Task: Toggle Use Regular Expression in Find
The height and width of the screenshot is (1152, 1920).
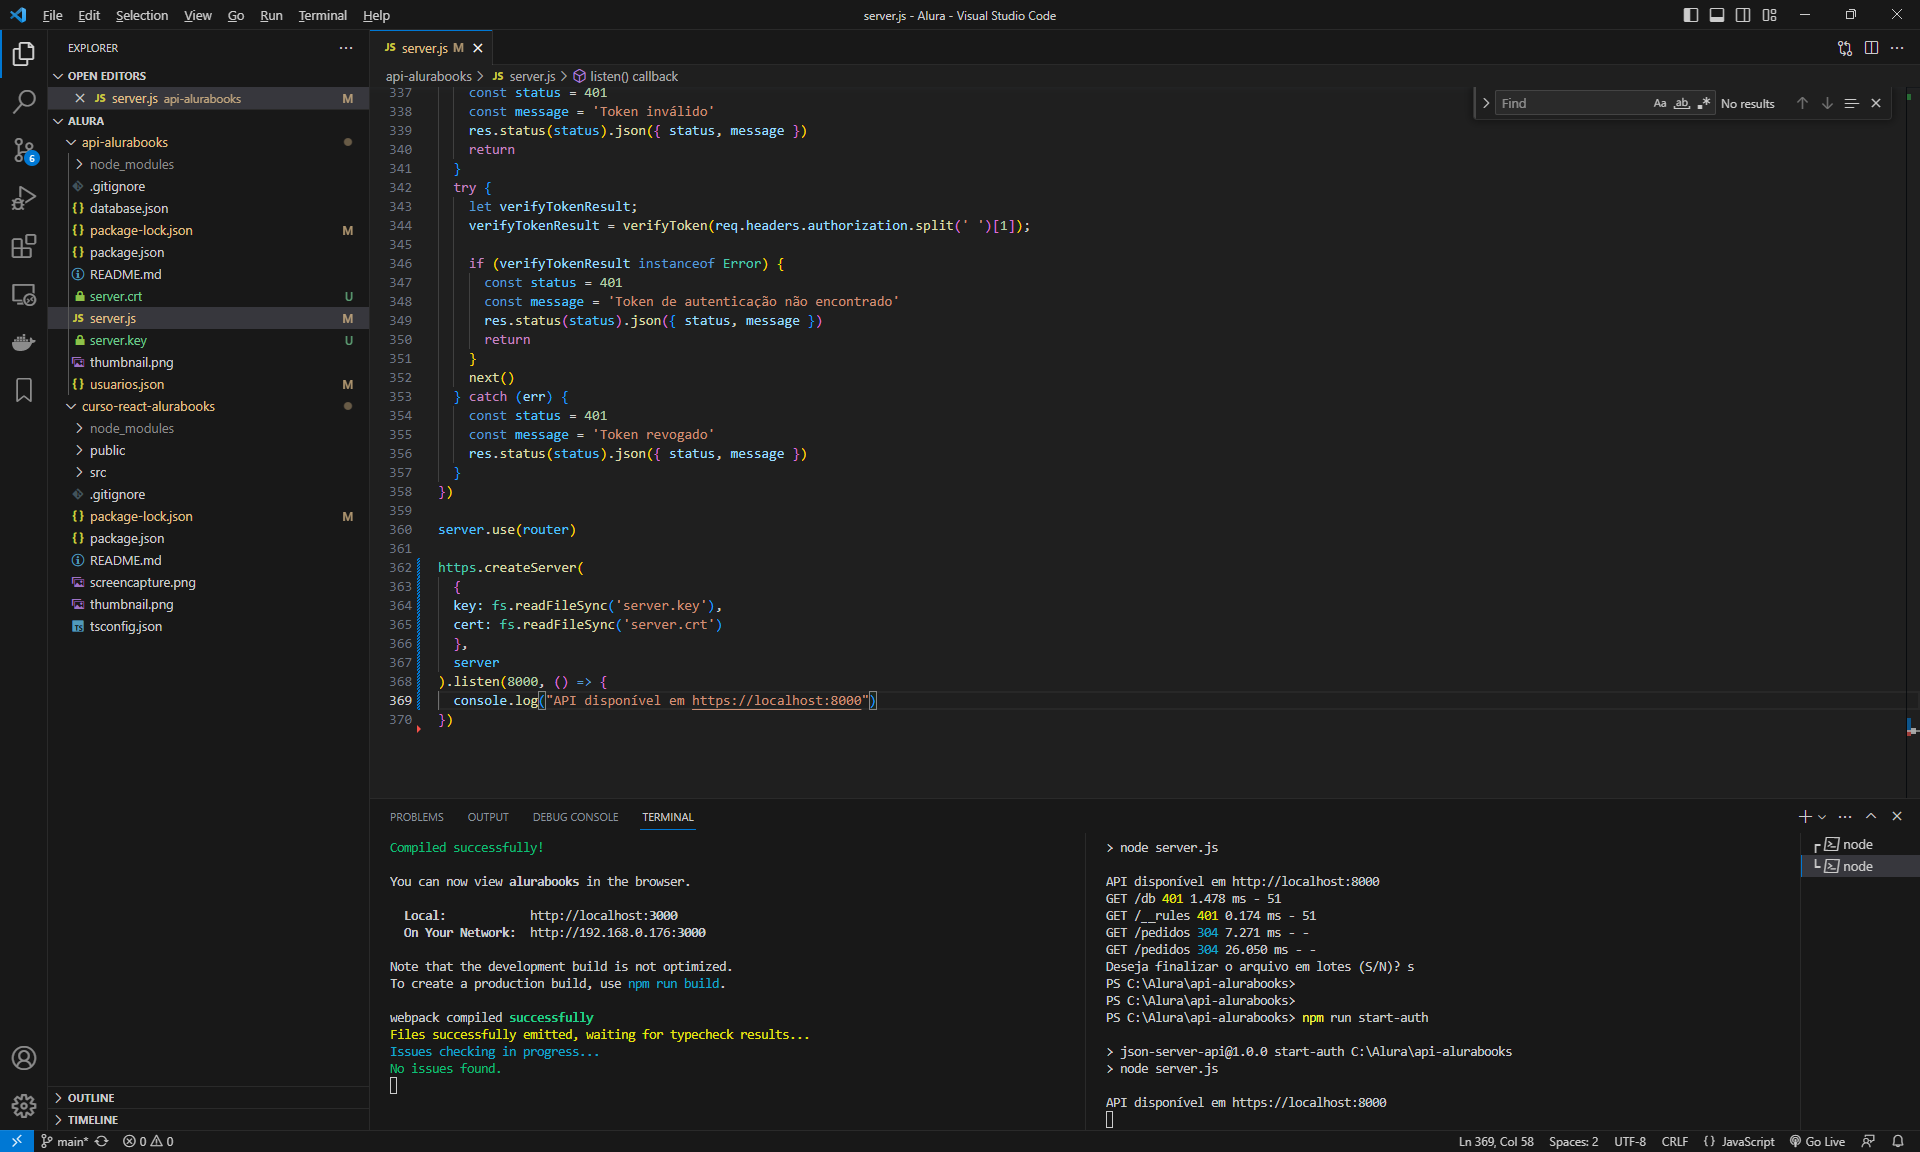Action: pyautogui.click(x=1704, y=103)
